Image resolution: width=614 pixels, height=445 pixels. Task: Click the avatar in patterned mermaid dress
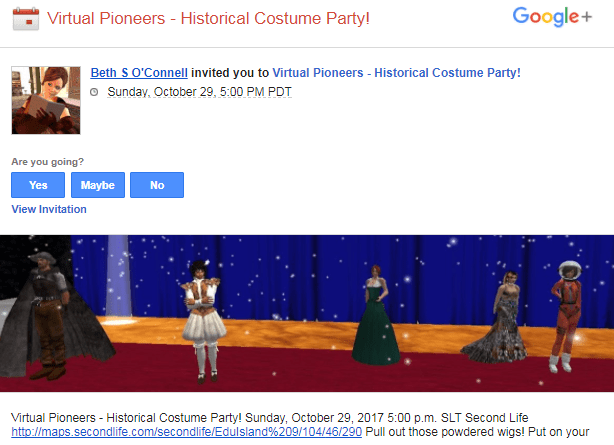[497, 317]
